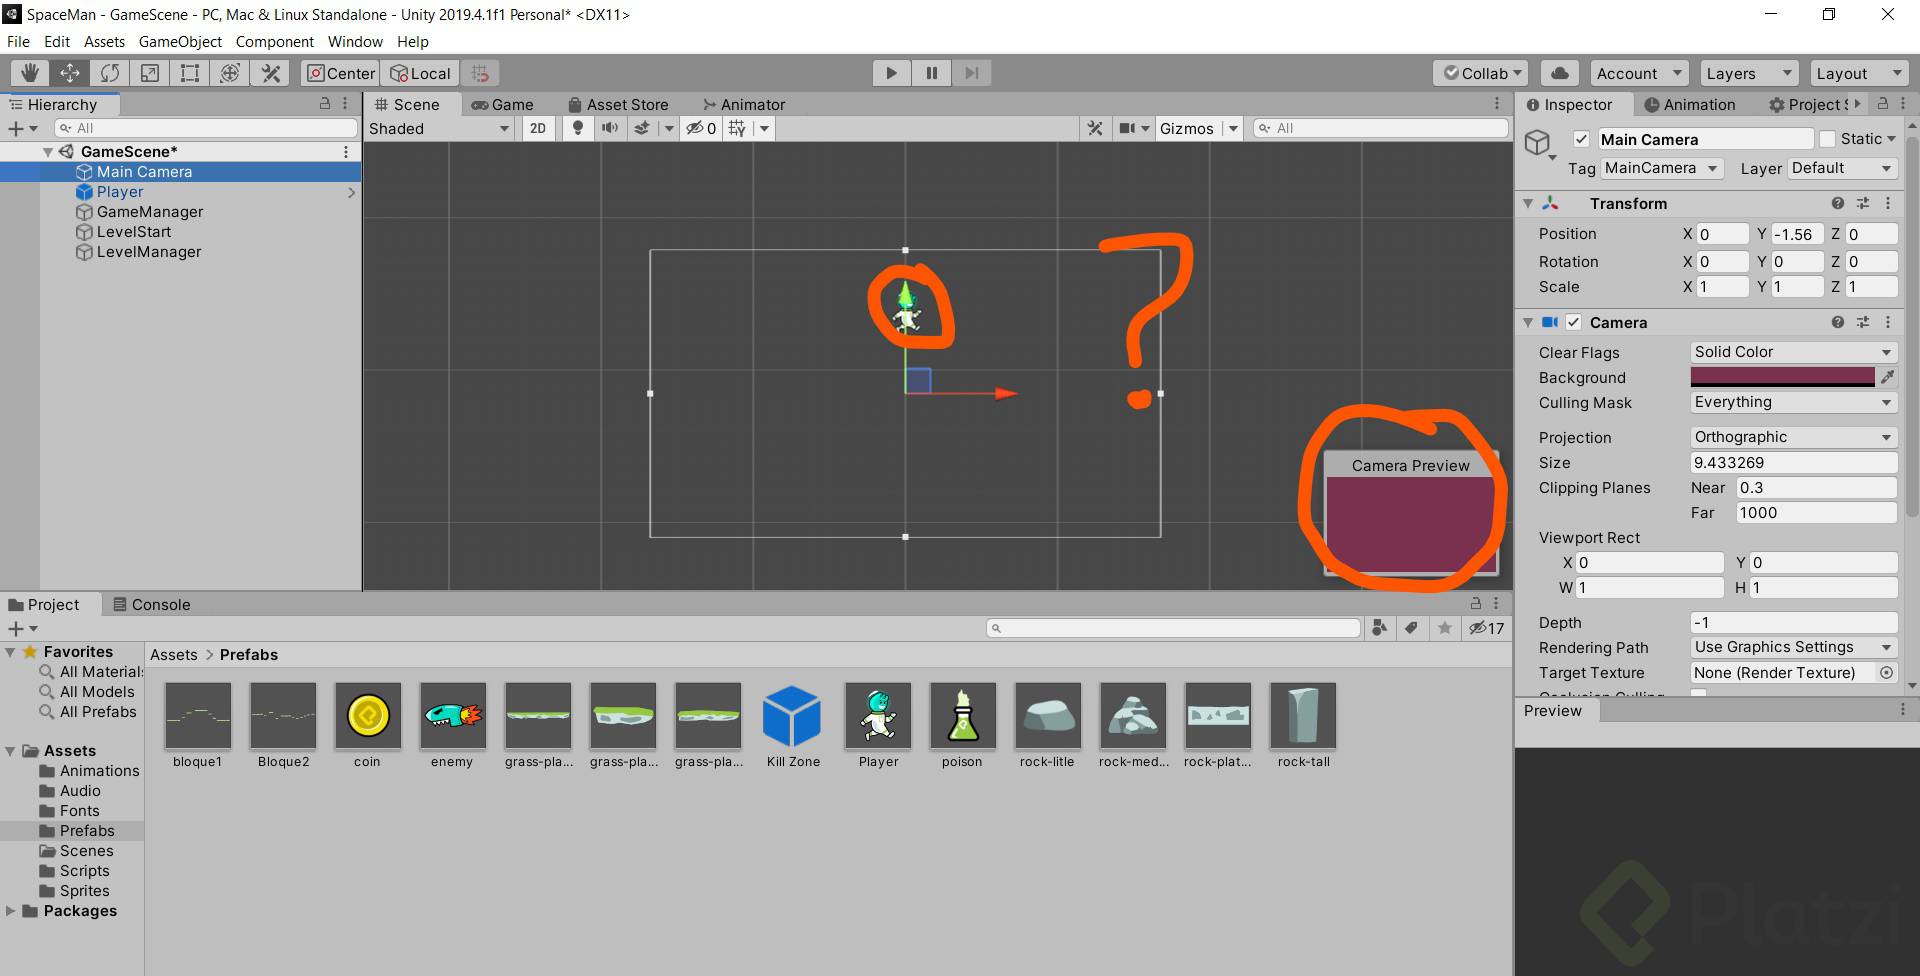Pick background color with eyedropper
This screenshot has width=1920, height=976.
[x=1887, y=377]
